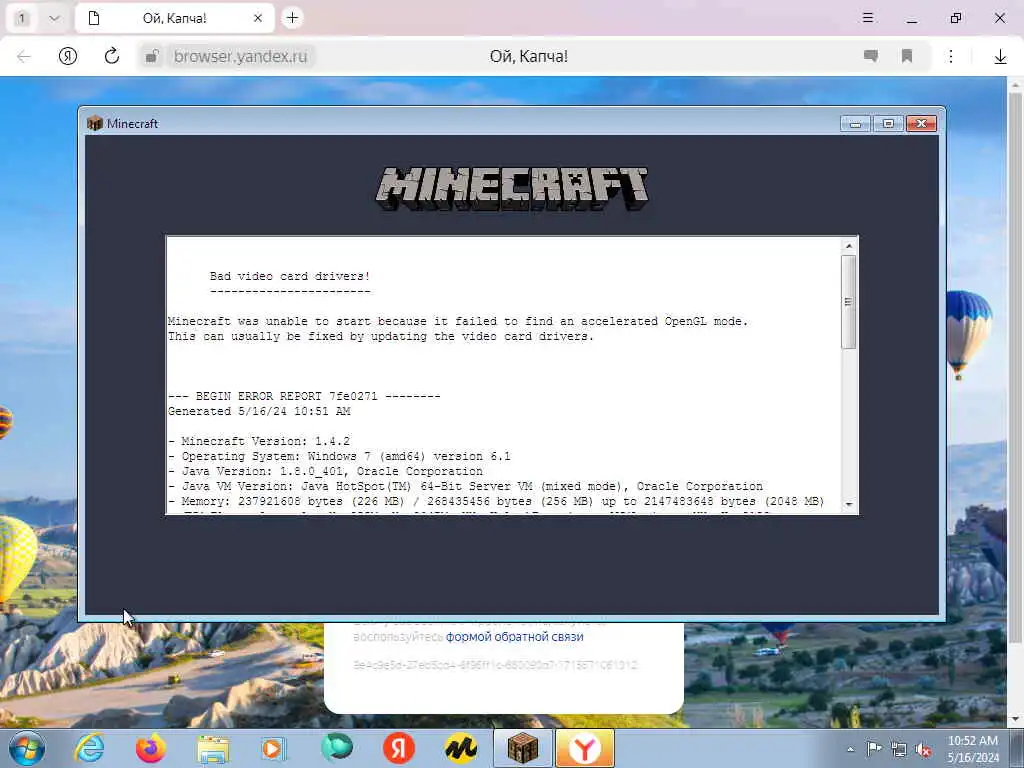Go back with the browser arrow
This screenshot has width=1024, height=768.
pyautogui.click(x=24, y=56)
